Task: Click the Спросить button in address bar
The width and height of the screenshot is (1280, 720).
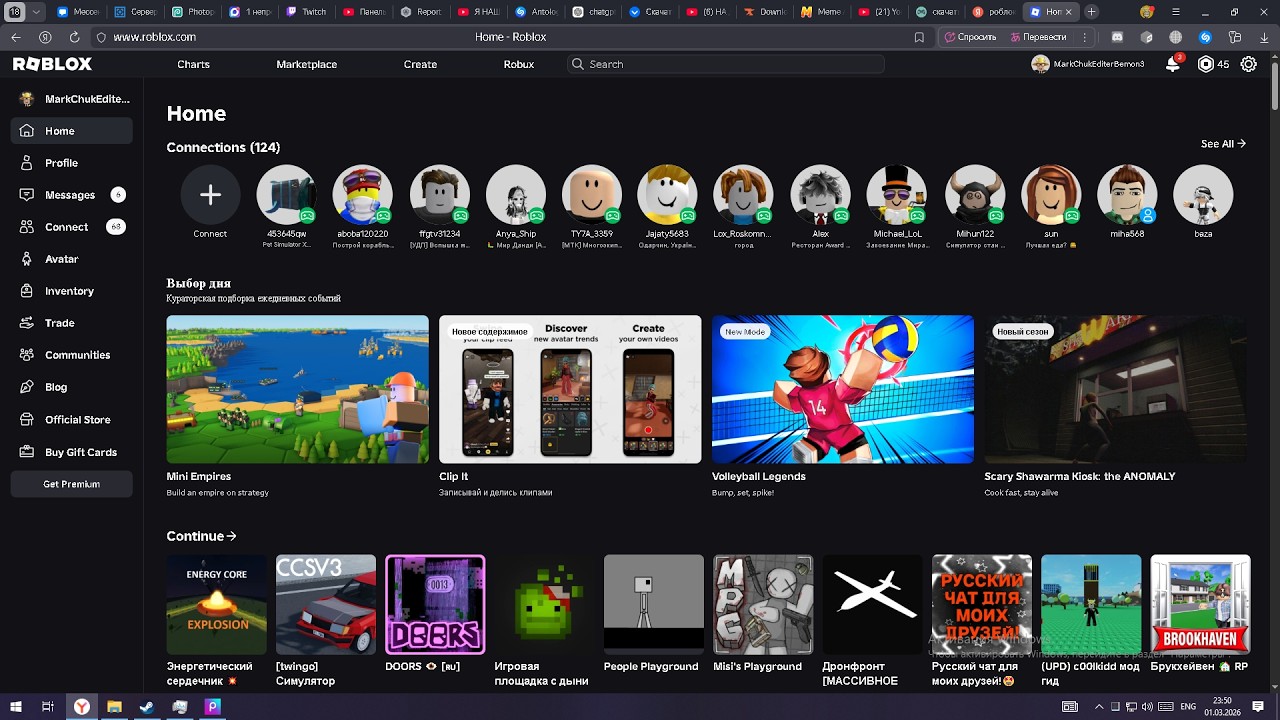Action: point(970,37)
